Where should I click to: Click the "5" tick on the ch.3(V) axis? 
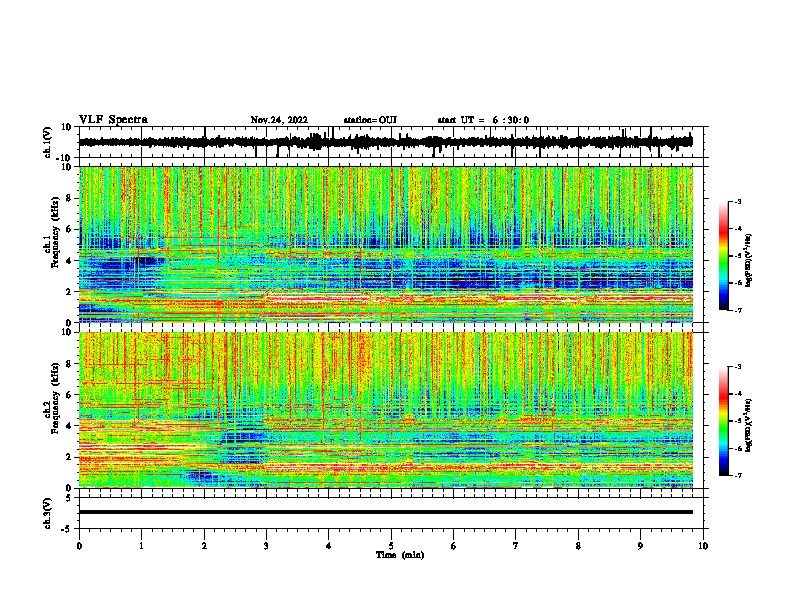70,498
